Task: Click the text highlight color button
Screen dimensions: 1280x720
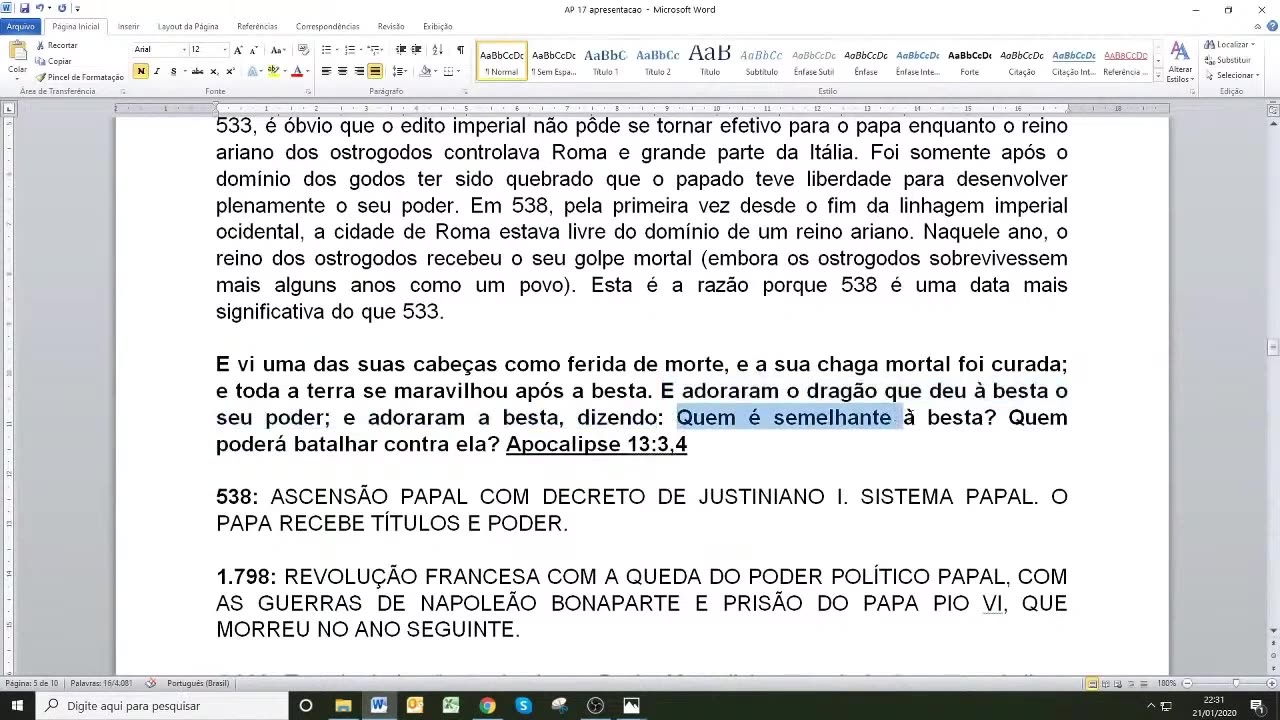Action: point(273,71)
